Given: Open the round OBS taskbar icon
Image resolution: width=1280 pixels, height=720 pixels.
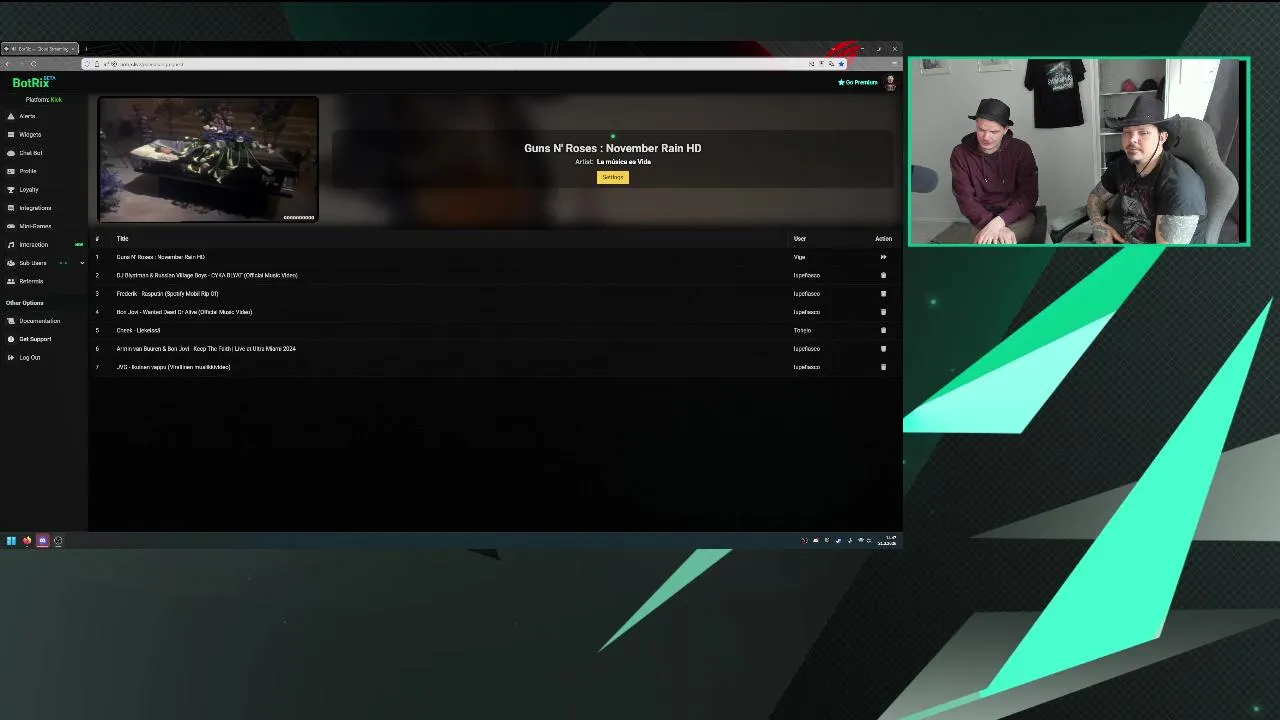Looking at the screenshot, I should click(58, 541).
